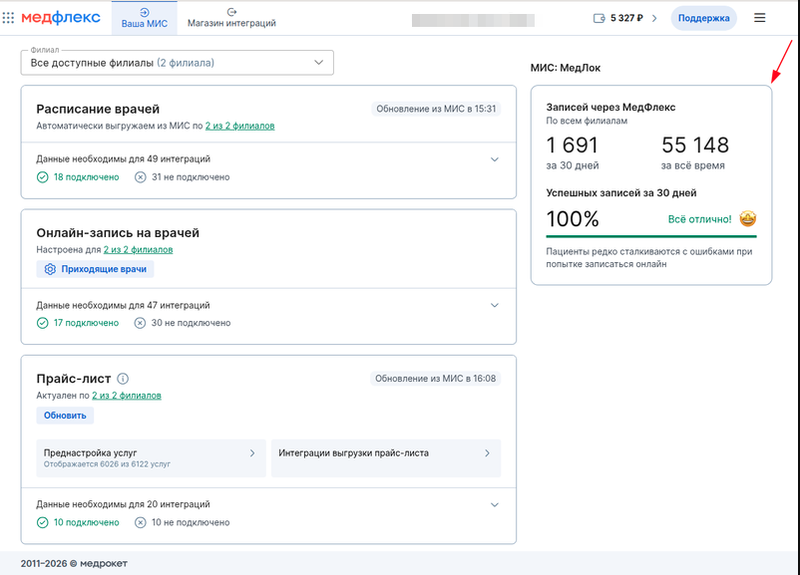Click the green check icon next to 18 подключено
This screenshot has width=800, height=575.
tap(42, 177)
